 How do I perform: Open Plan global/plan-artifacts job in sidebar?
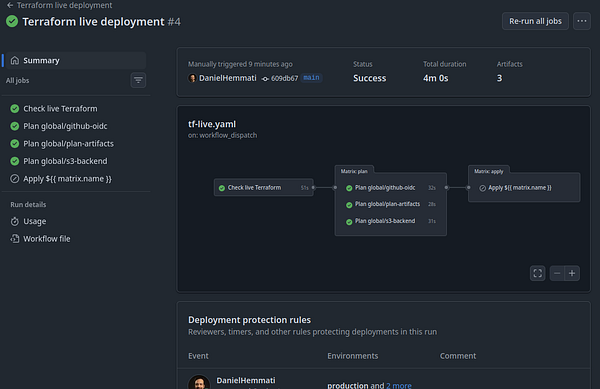(68, 143)
